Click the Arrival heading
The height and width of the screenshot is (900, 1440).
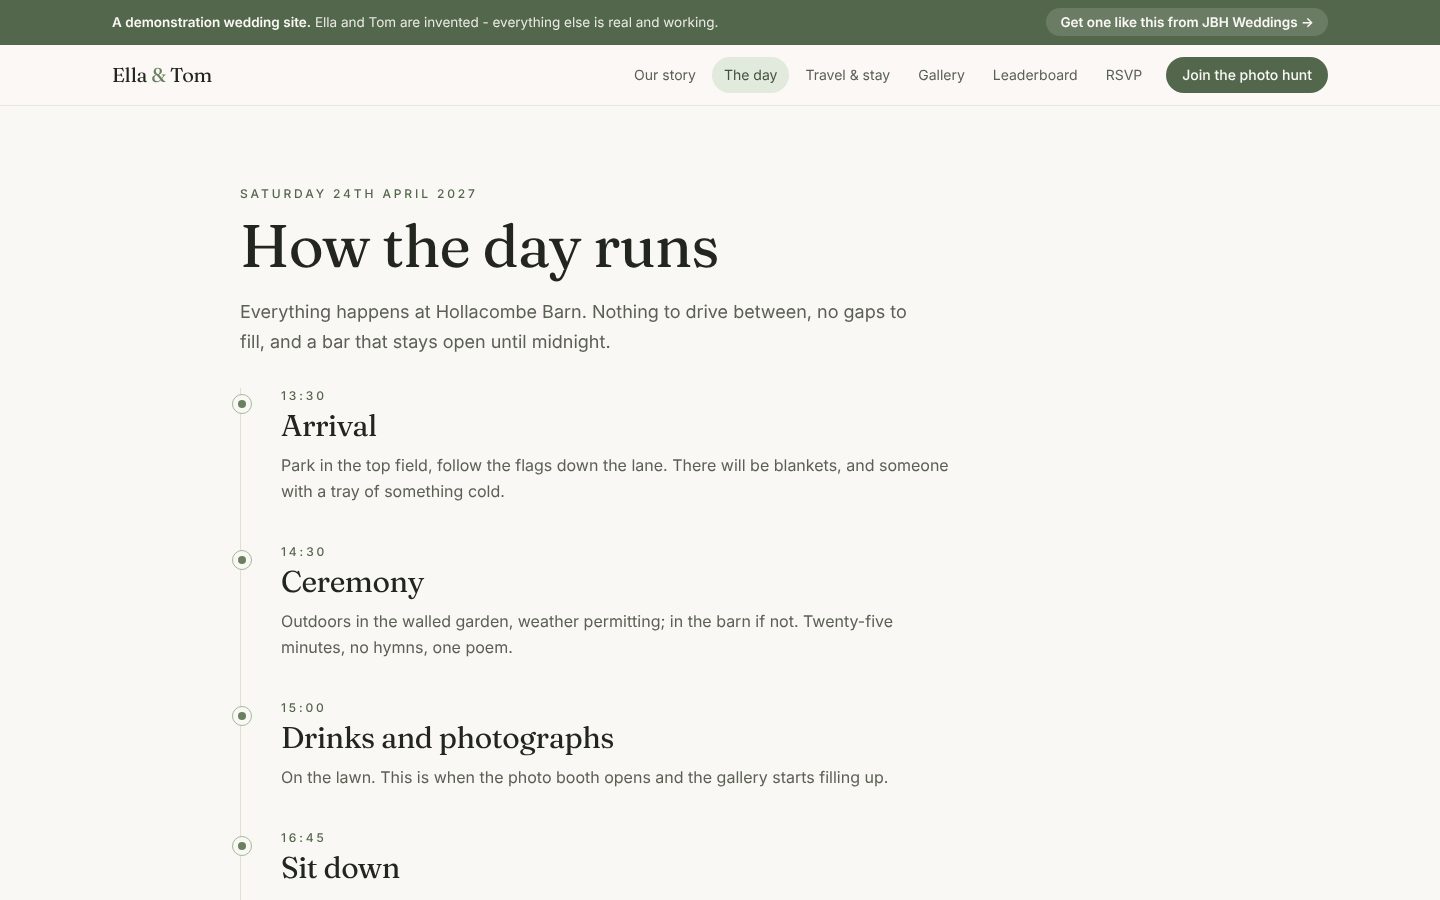(329, 426)
